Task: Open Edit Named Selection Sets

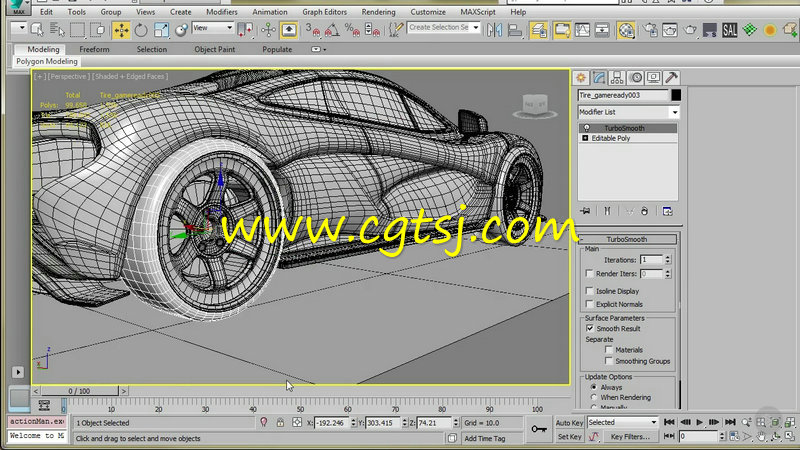Action: (x=395, y=30)
